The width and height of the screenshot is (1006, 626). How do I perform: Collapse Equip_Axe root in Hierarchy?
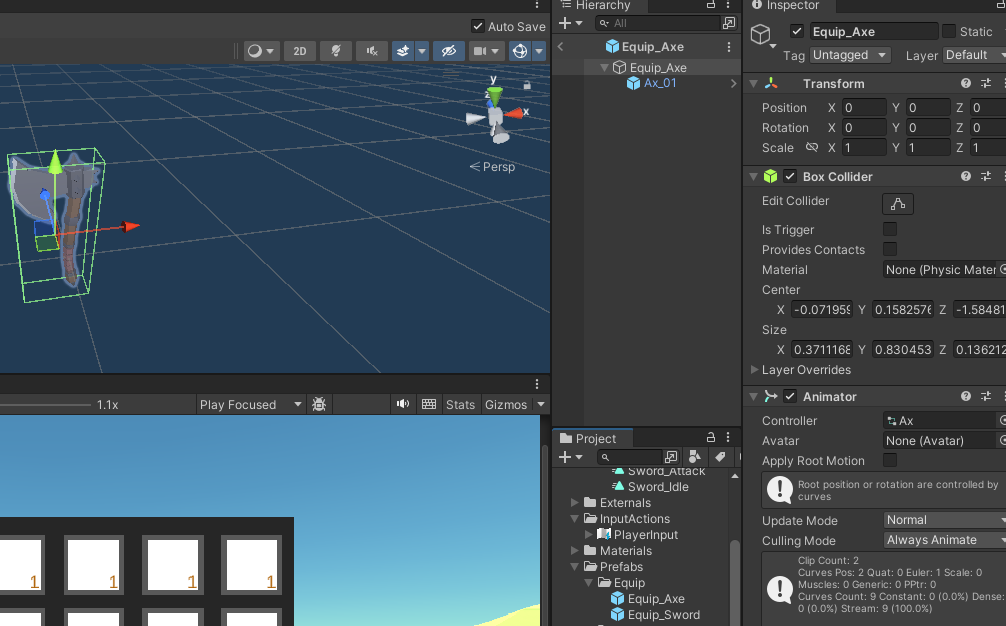(604, 67)
